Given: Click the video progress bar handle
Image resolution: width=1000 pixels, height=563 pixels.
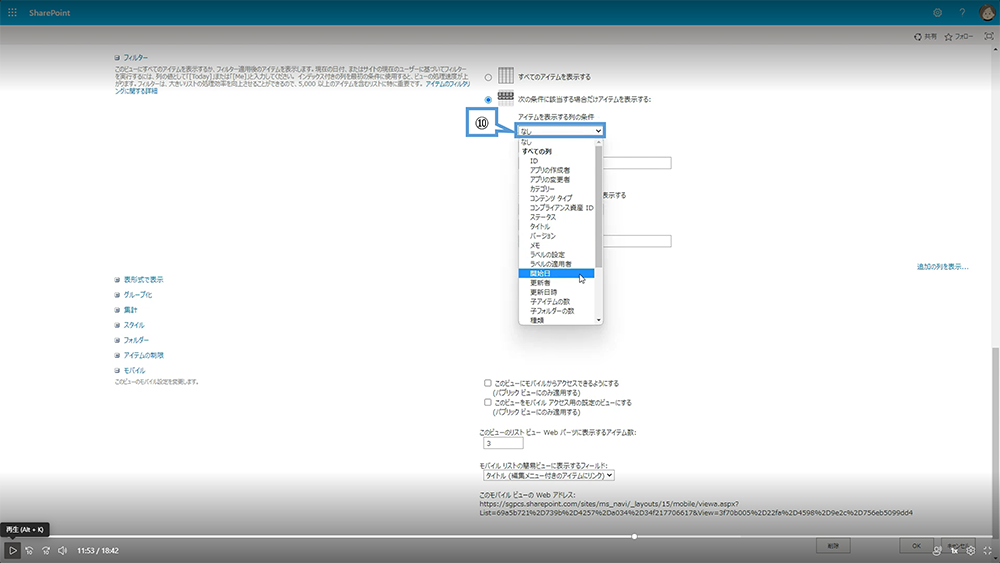Looking at the screenshot, I should click(634, 536).
